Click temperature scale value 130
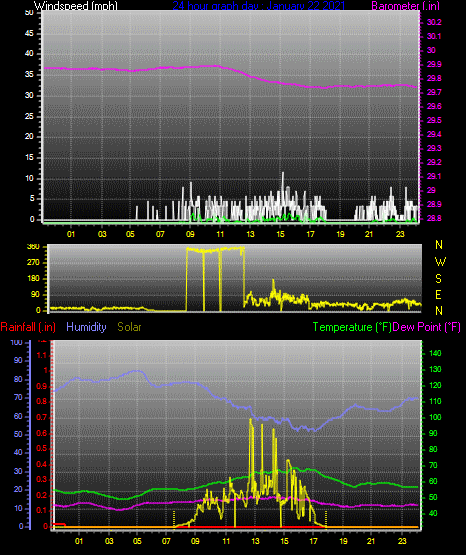Screen dimensions: 466x555 pyautogui.click(x=435, y=370)
